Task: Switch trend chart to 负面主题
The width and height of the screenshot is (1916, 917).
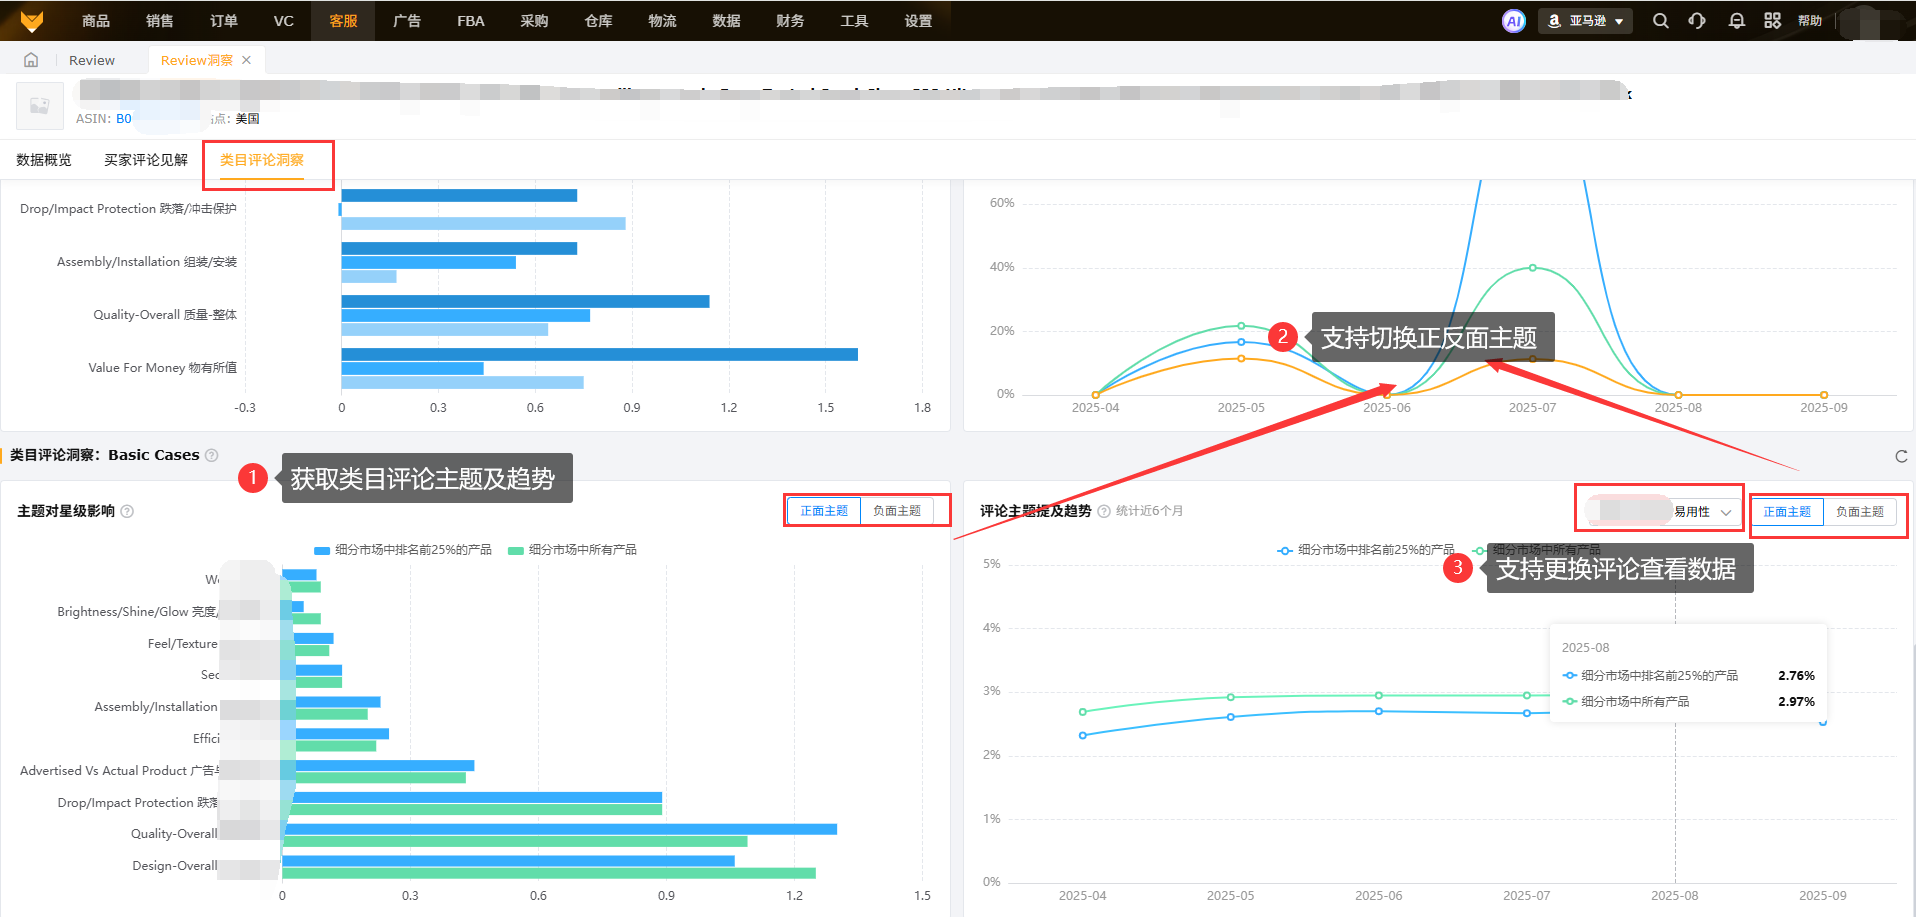Action: coord(1859,512)
